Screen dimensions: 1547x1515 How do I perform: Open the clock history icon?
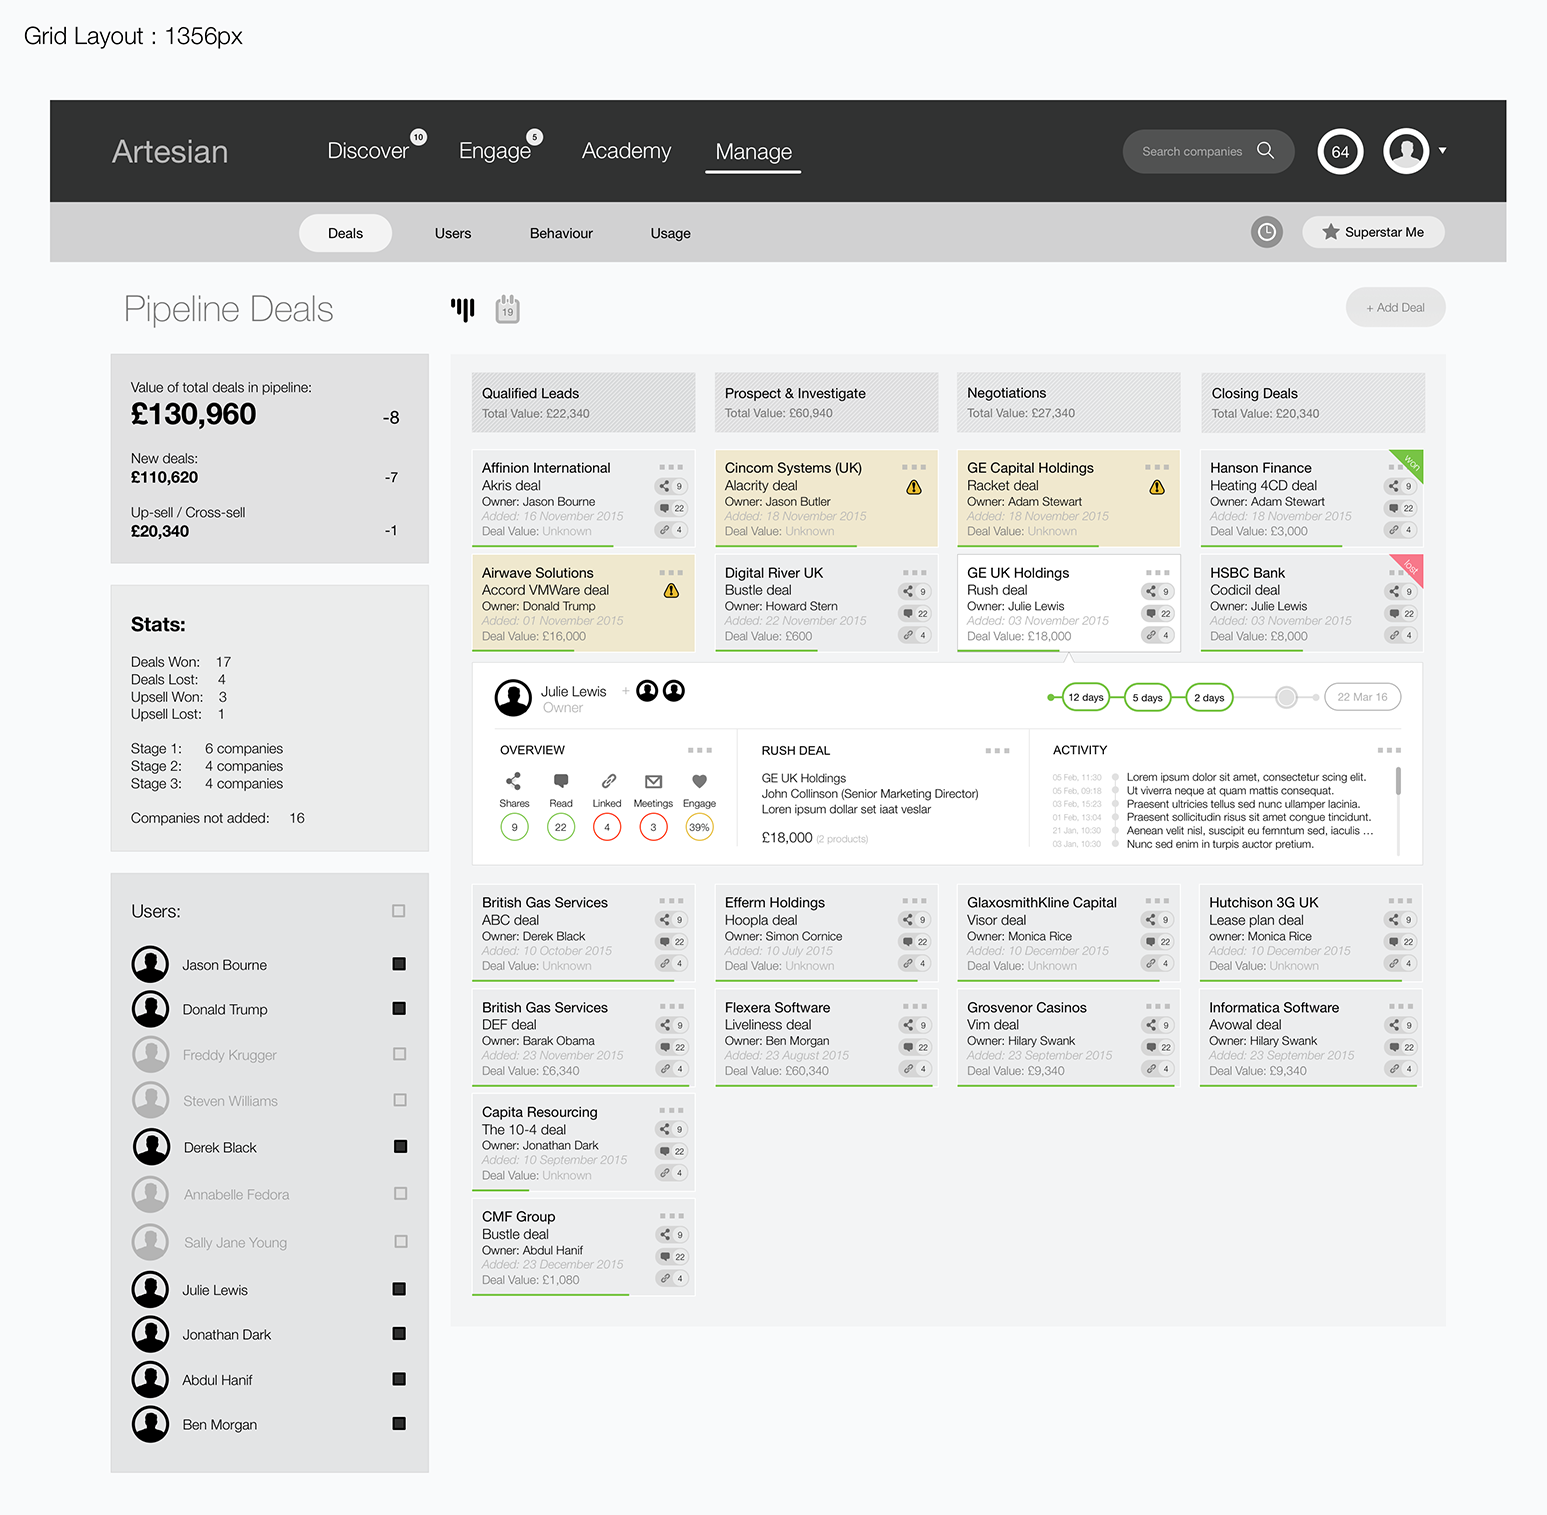tap(1266, 232)
